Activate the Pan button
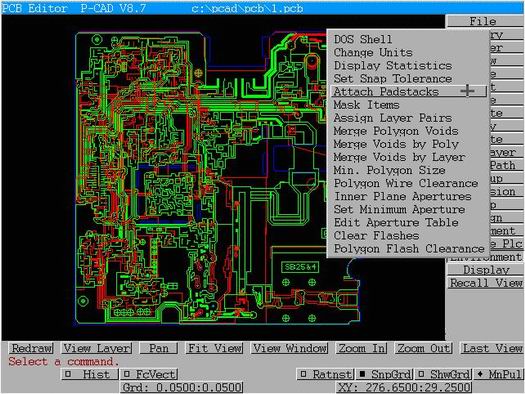 [x=159, y=348]
